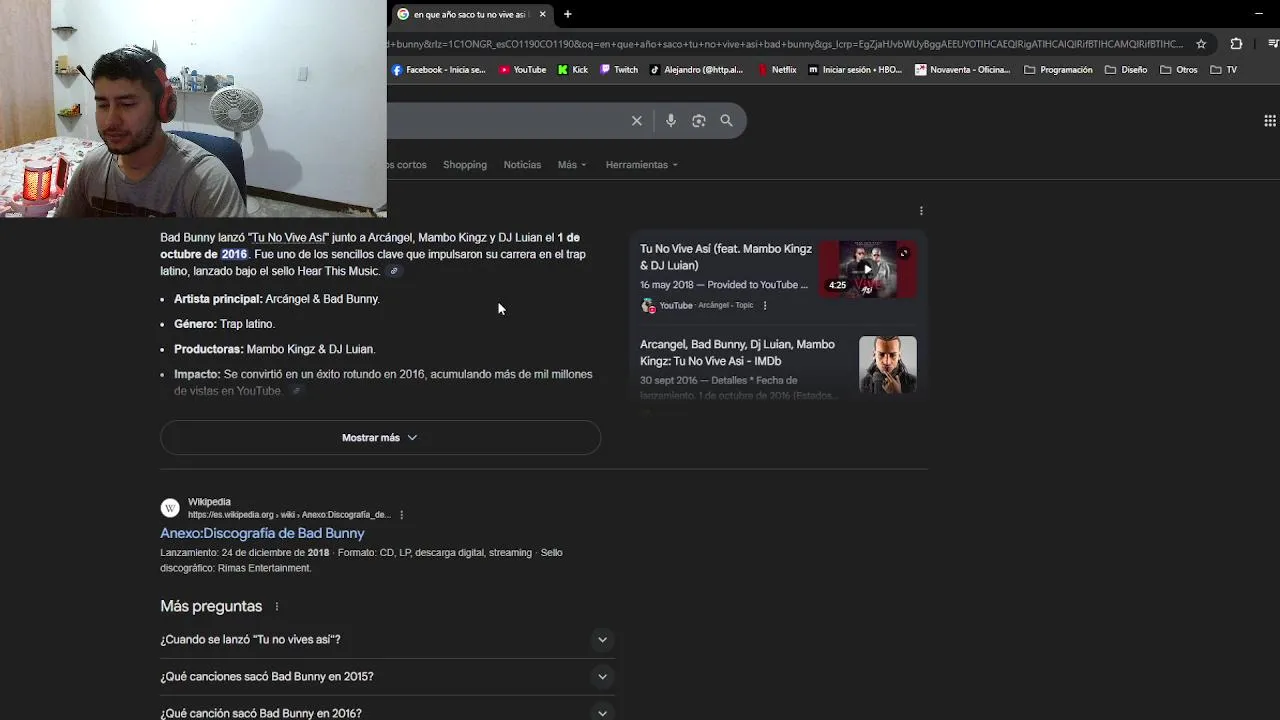Open 'Anexo:Discografía de Bad Bunny' link
The image size is (1280, 720).
tap(262, 533)
